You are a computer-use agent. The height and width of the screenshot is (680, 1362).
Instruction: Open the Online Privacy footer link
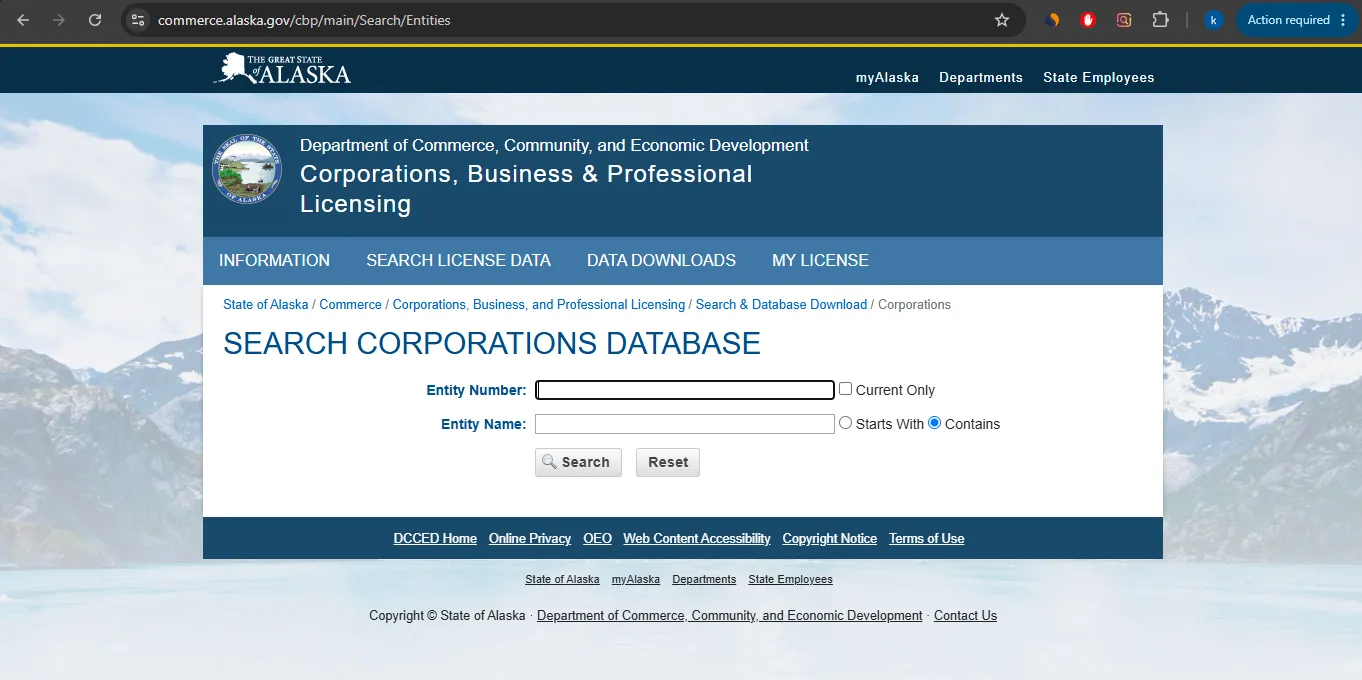click(x=530, y=538)
